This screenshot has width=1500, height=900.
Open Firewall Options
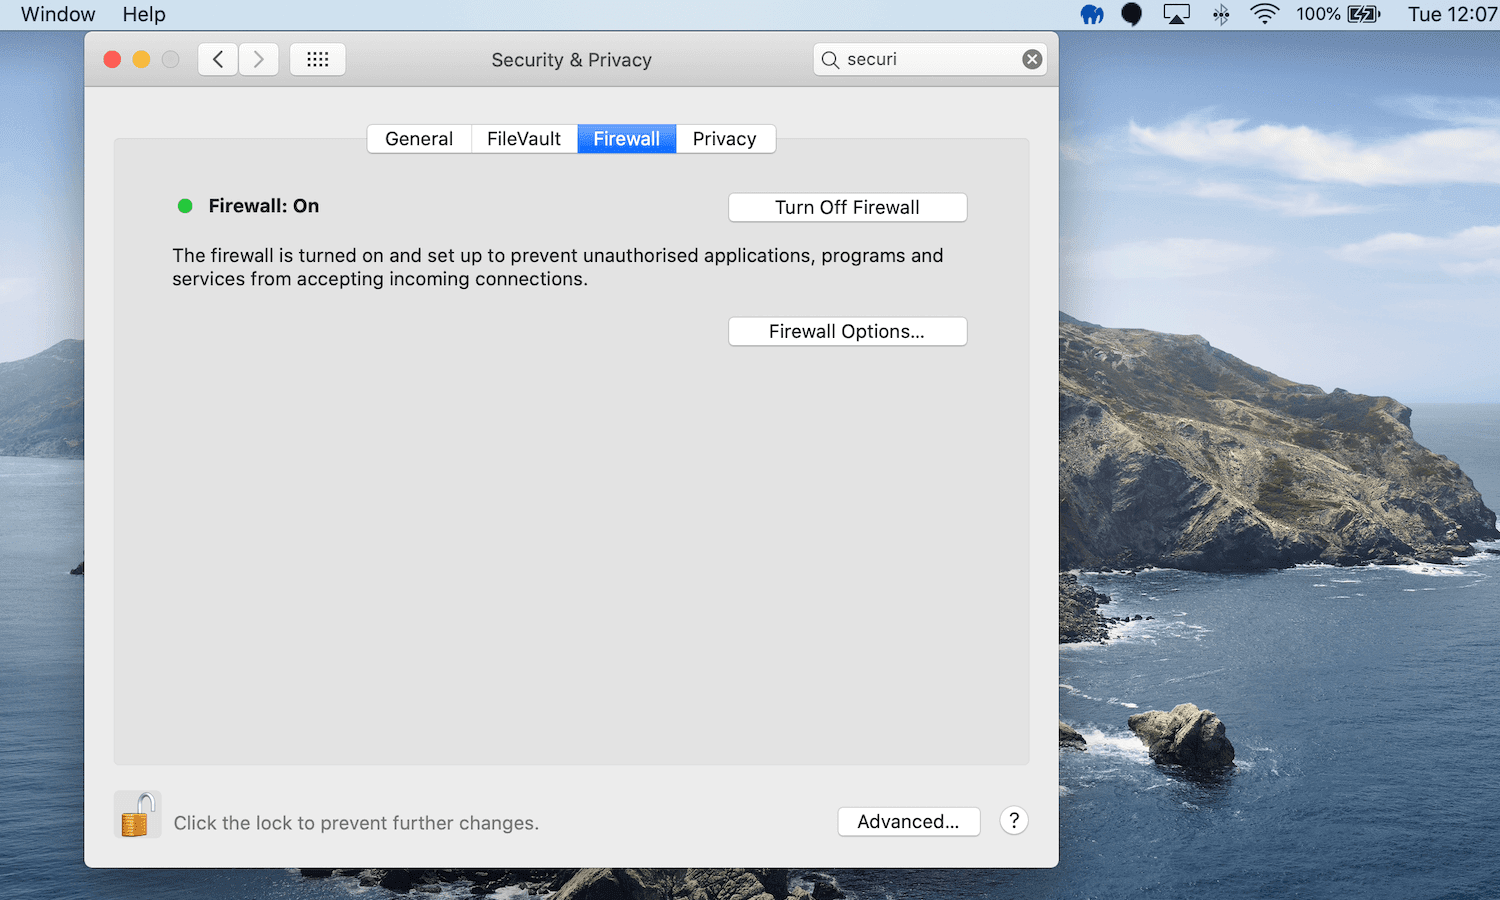847,331
